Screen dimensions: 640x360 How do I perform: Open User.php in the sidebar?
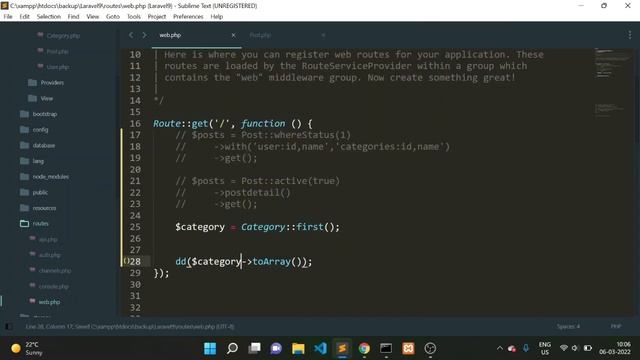[57, 67]
